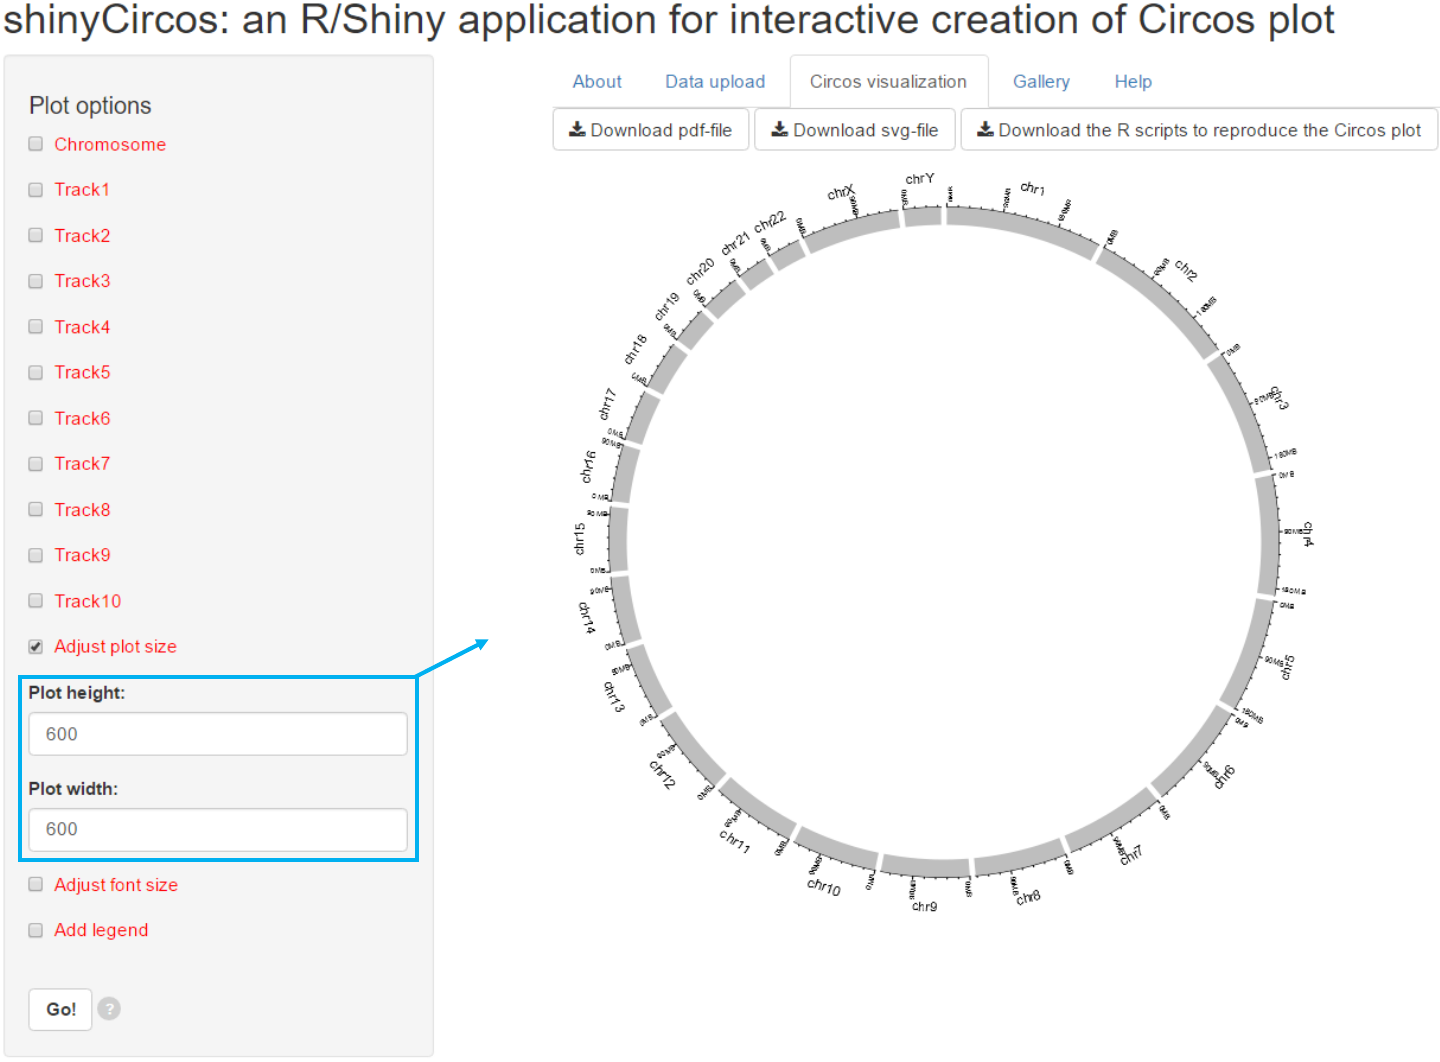
Task: Select the Track5 checkbox
Action: (36, 372)
